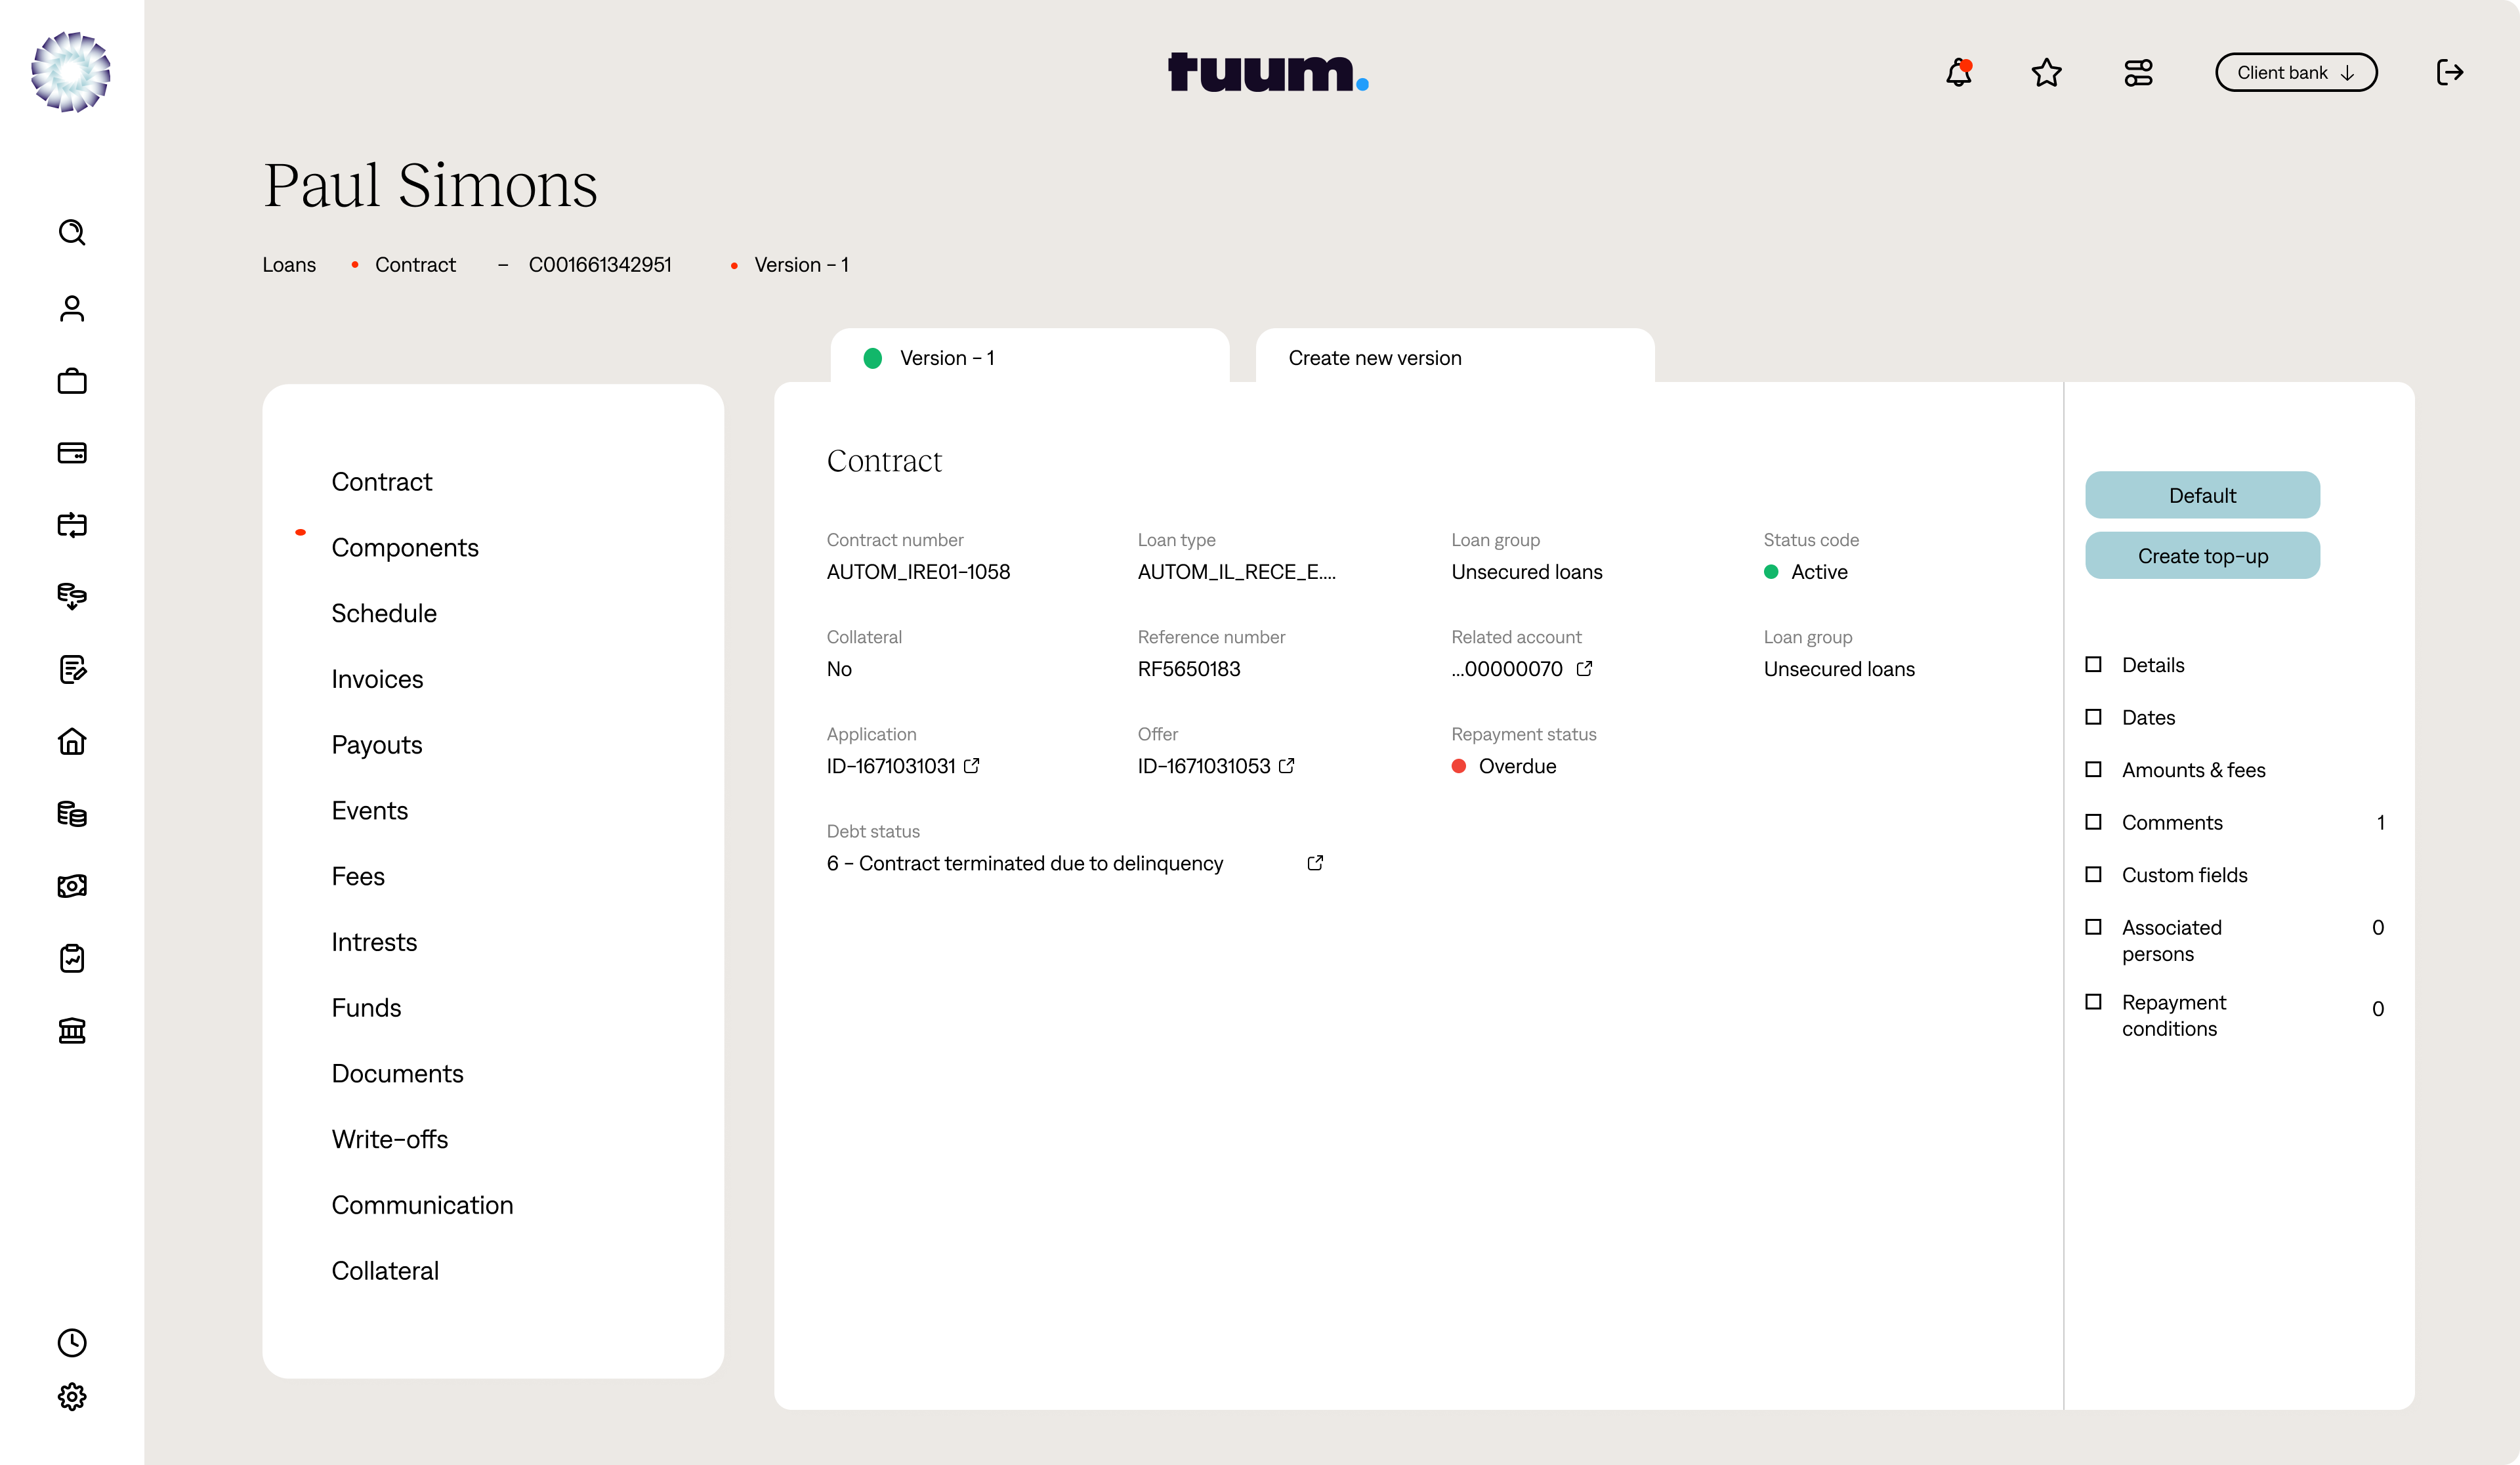Switch to Create new version tab
Screen dimensions: 2520x1465
point(1454,358)
